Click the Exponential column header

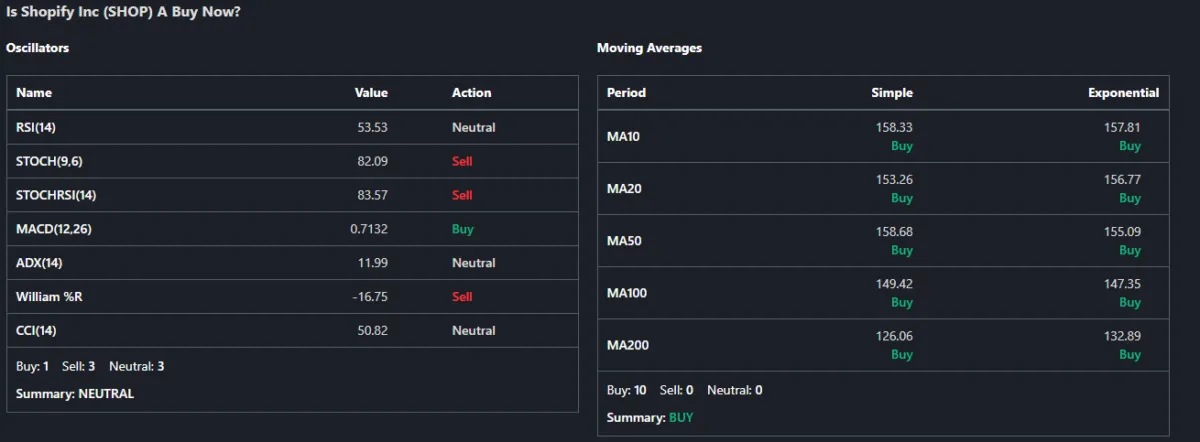[1123, 93]
